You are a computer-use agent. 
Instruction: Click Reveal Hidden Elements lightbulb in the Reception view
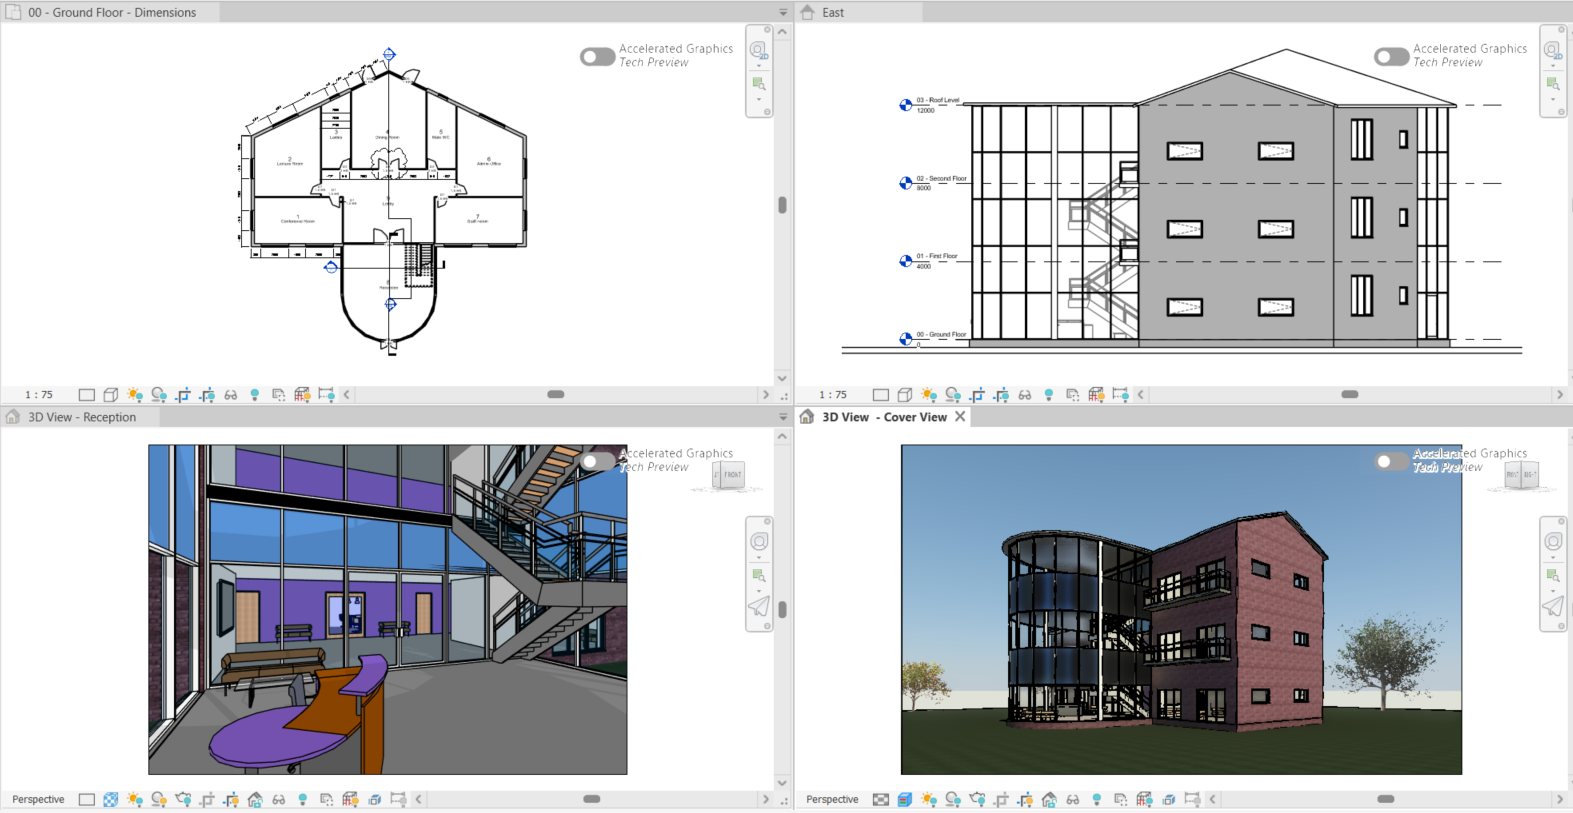click(x=303, y=800)
